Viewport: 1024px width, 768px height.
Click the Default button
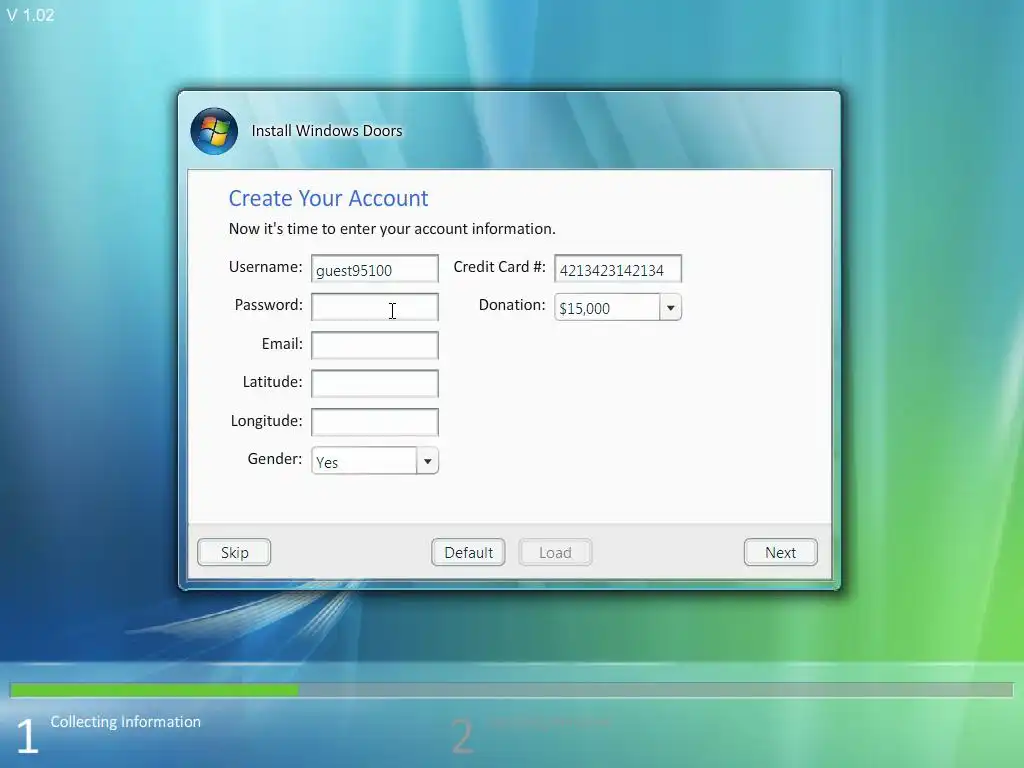click(468, 552)
